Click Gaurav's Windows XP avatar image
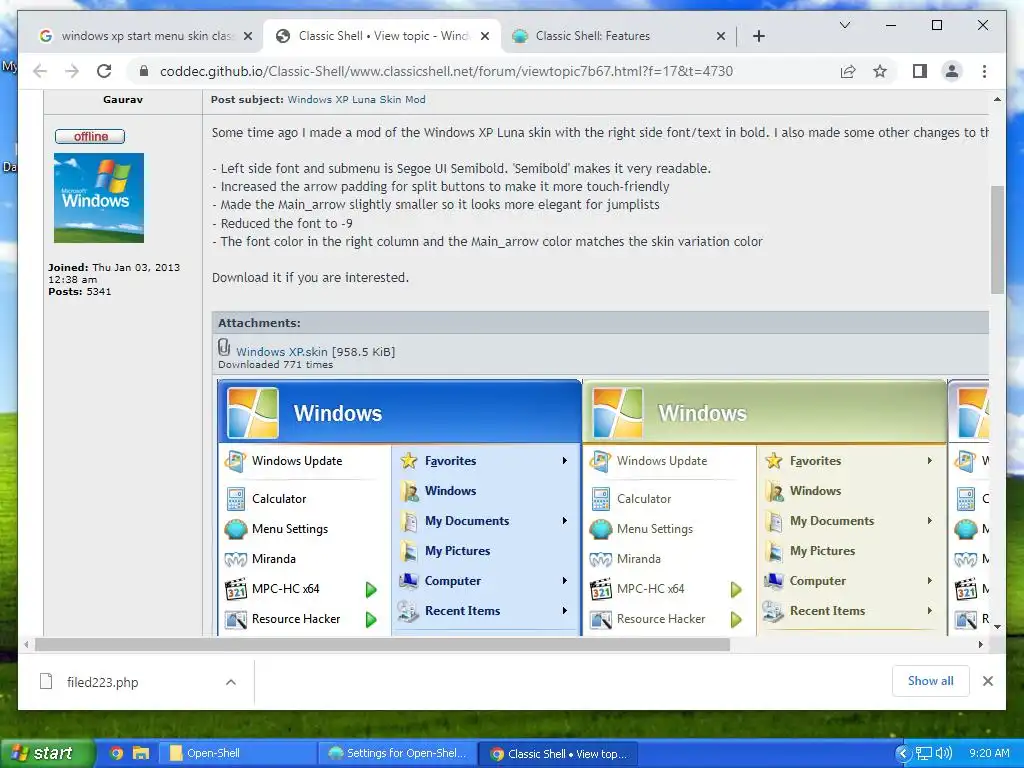Screen dimensions: 1024x768 point(99,198)
